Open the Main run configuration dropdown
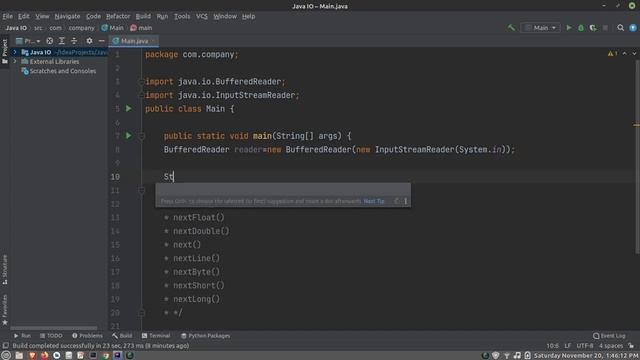This screenshot has width=640, height=360. click(x=540, y=28)
